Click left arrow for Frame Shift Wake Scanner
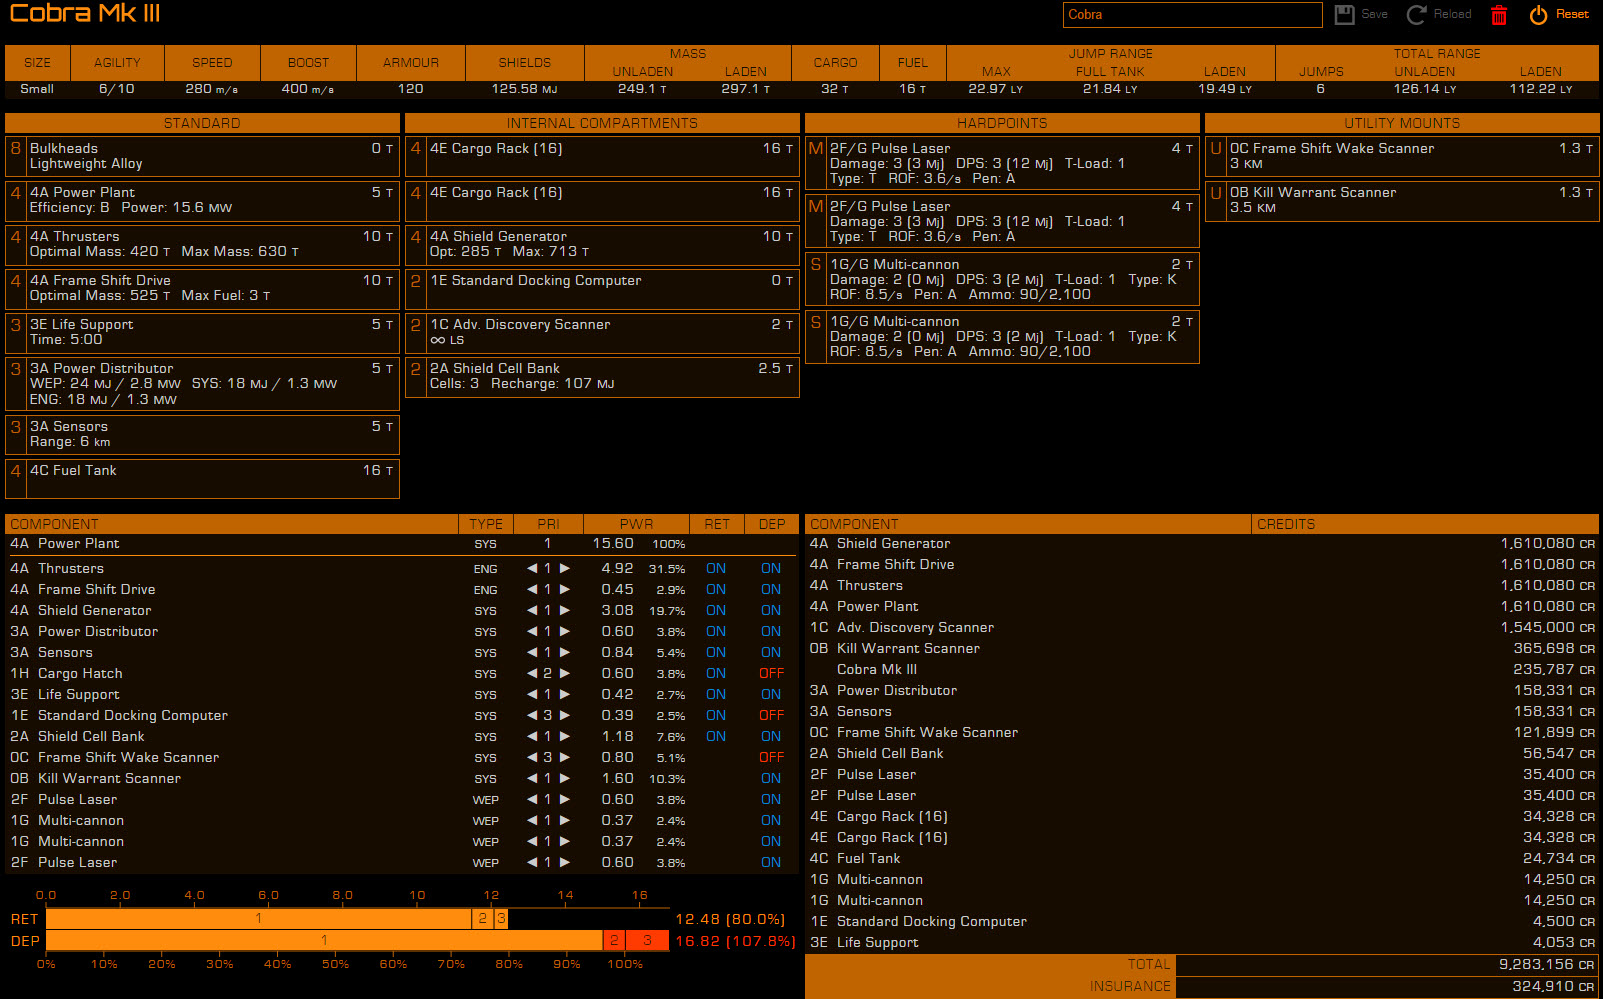This screenshot has height=999, width=1603. [x=532, y=757]
